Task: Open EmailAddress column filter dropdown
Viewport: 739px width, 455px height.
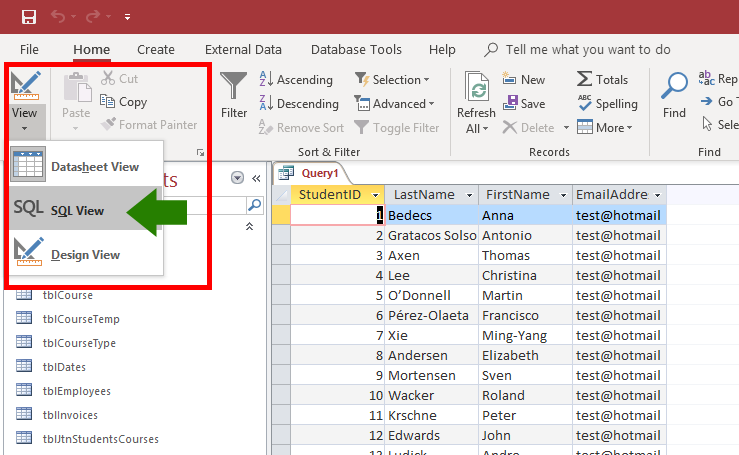Action: click(x=657, y=195)
